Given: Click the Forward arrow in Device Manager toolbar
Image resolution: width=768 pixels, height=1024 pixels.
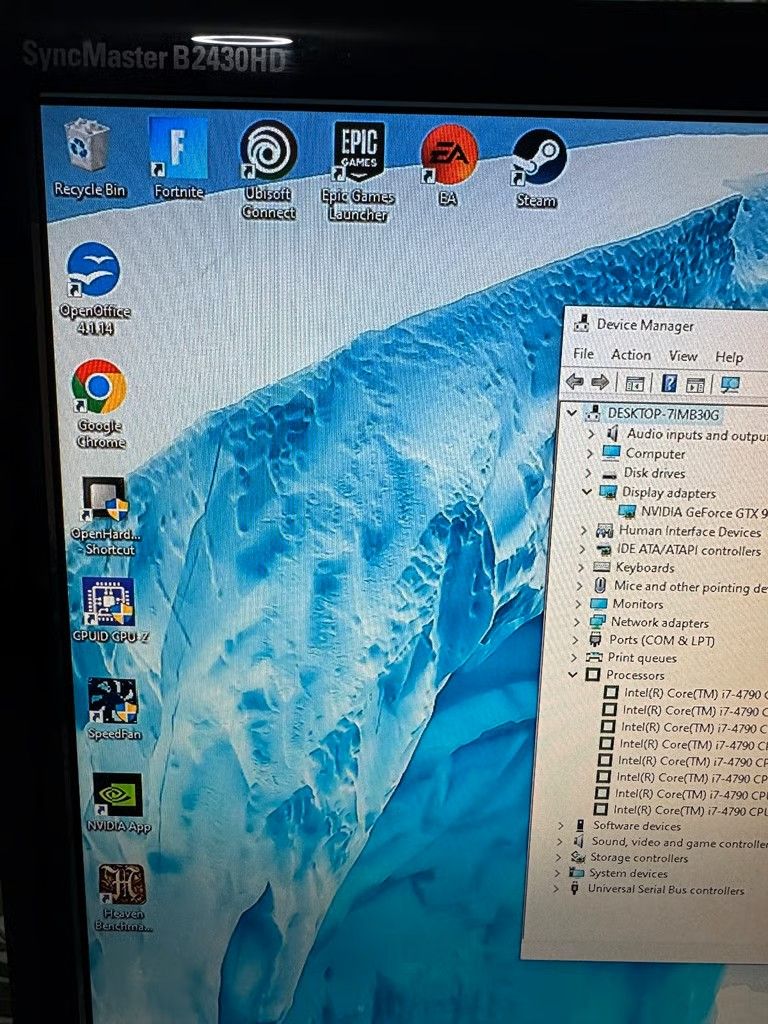Looking at the screenshot, I should [600, 382].
